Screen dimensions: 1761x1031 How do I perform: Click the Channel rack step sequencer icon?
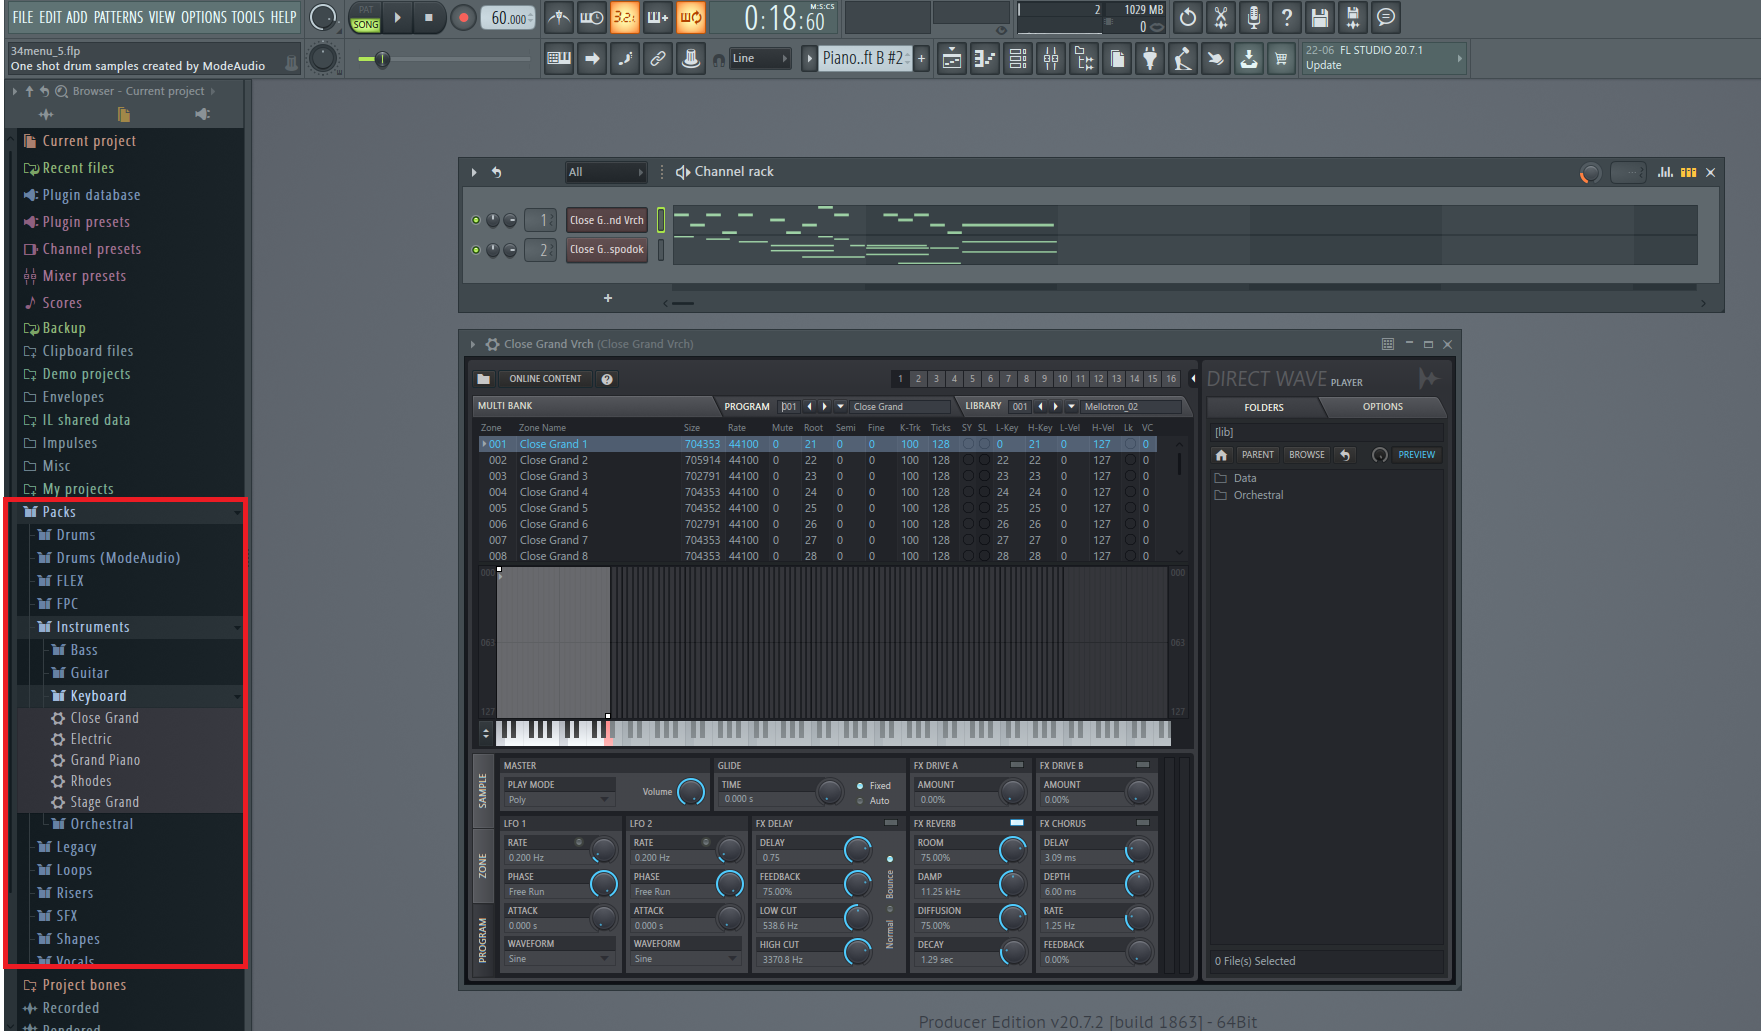[x=1688, y=172]
